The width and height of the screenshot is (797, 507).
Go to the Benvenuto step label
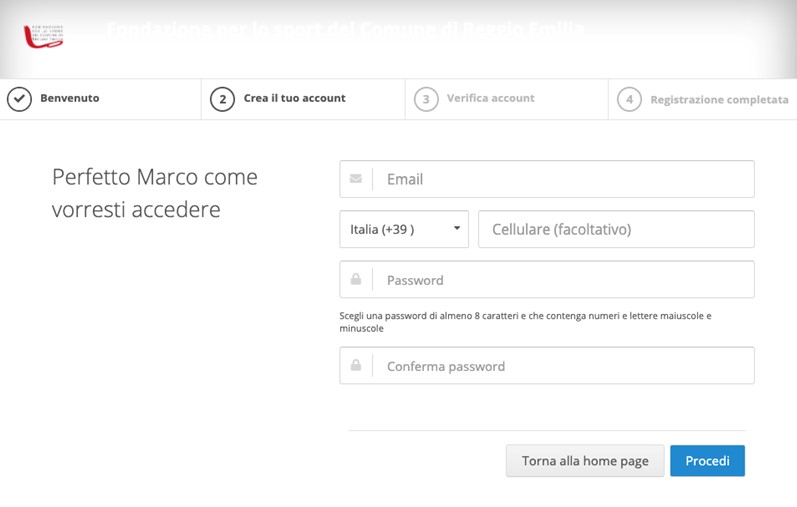pyautogui.click(x=69, y=99)
